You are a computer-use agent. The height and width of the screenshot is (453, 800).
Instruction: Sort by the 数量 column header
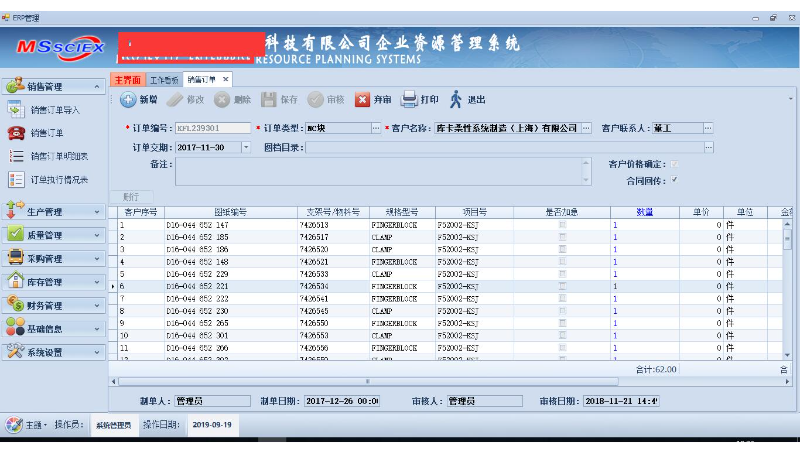[645, 212]
